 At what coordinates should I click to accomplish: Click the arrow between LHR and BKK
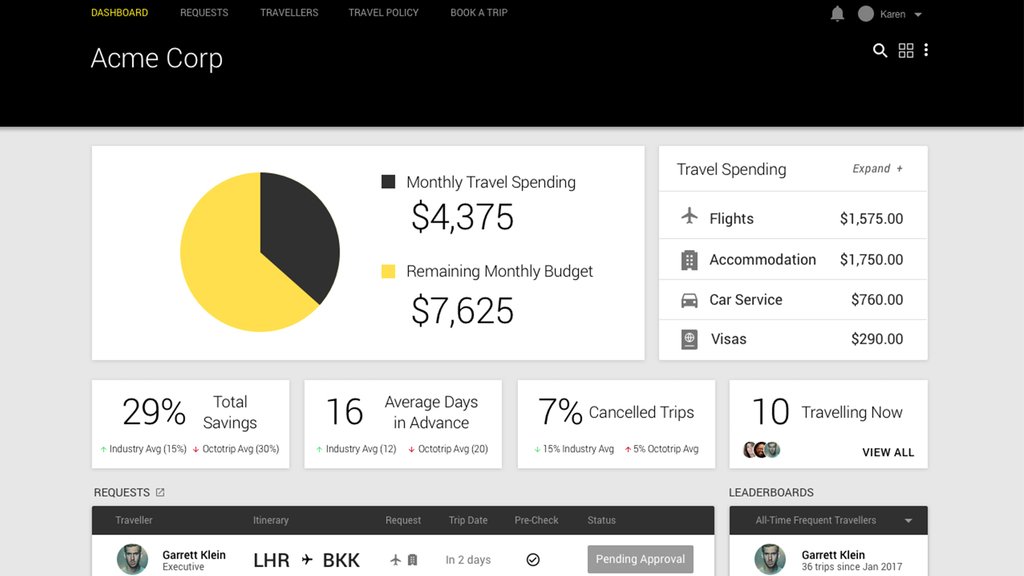pos(307,560)
